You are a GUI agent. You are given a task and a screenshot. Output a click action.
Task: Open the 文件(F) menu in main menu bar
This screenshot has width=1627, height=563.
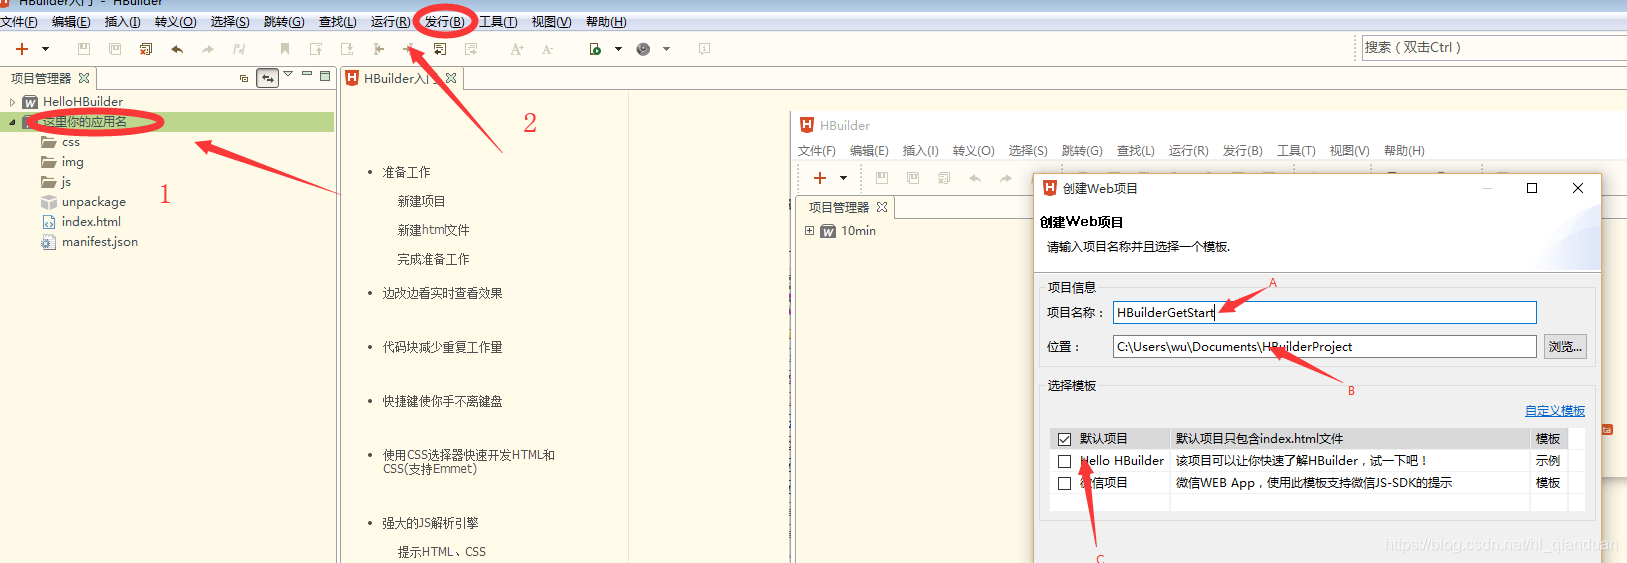[19, 22]
